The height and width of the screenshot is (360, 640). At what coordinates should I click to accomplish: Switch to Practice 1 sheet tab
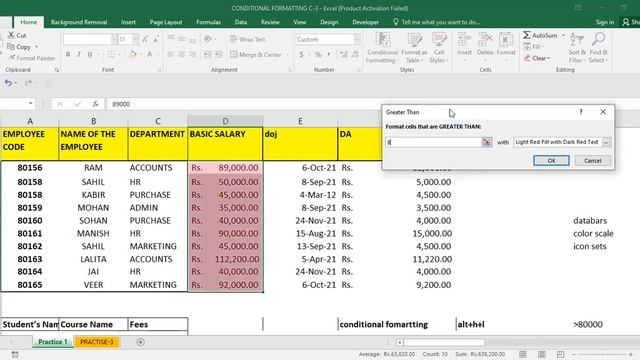click(x=53, y=342)
